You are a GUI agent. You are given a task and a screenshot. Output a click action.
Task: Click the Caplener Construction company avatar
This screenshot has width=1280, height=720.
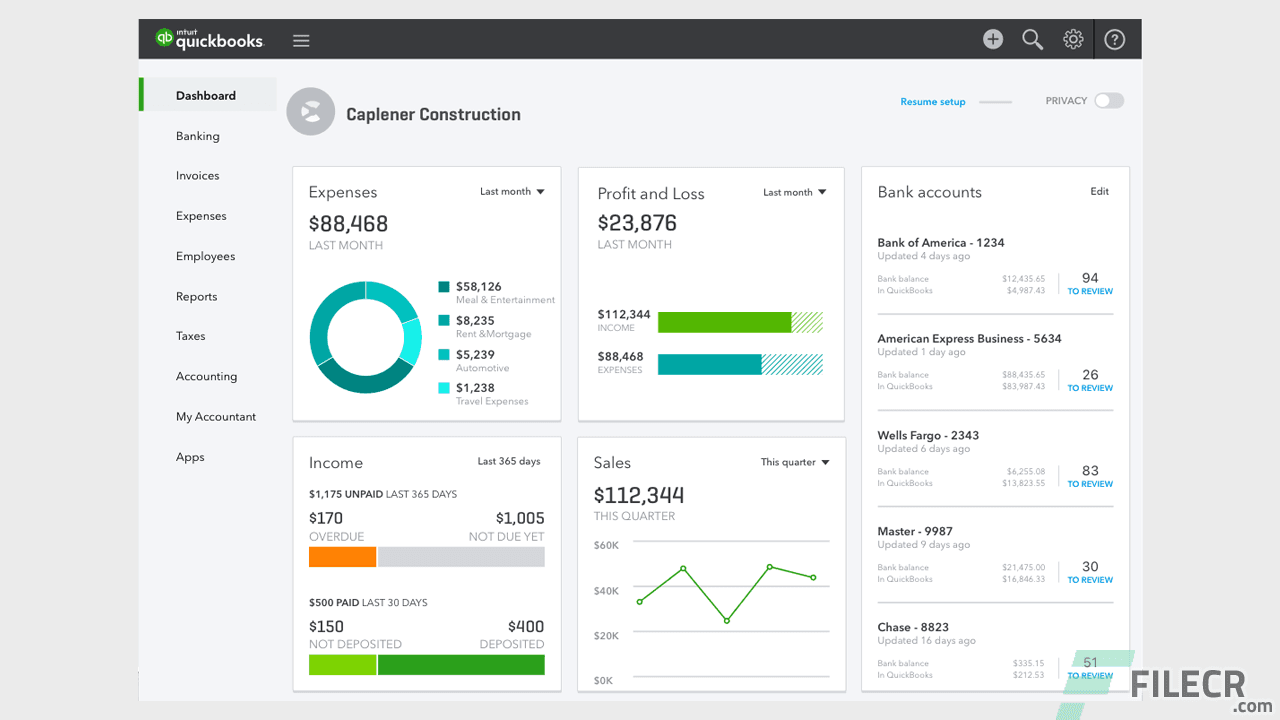click(x=310, y=111)
